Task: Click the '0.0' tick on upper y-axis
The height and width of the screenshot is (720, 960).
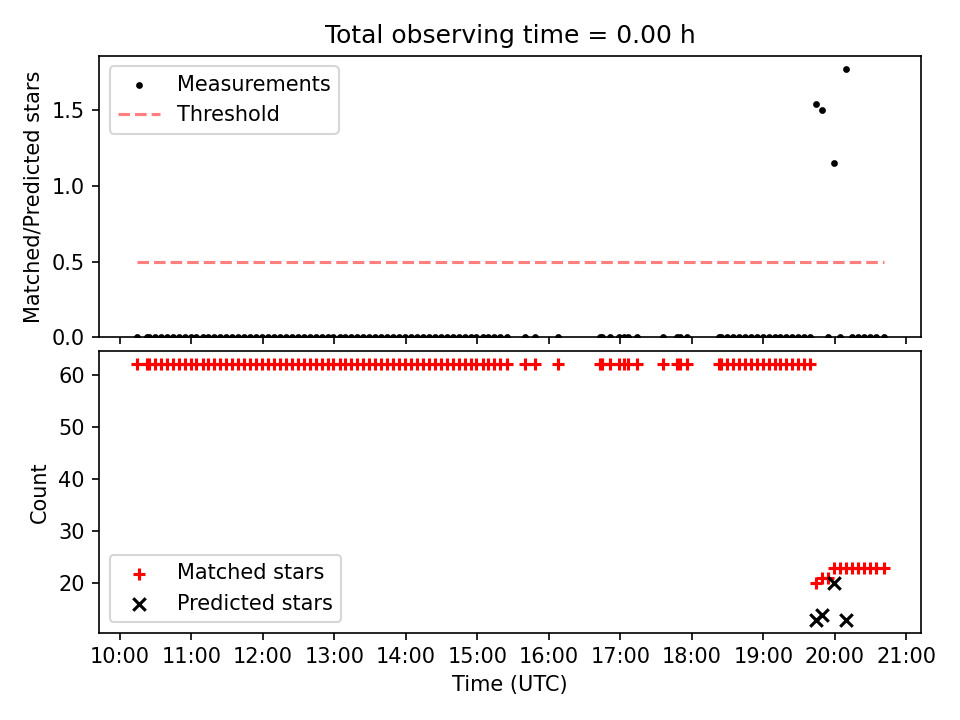Action: (68, 338)
